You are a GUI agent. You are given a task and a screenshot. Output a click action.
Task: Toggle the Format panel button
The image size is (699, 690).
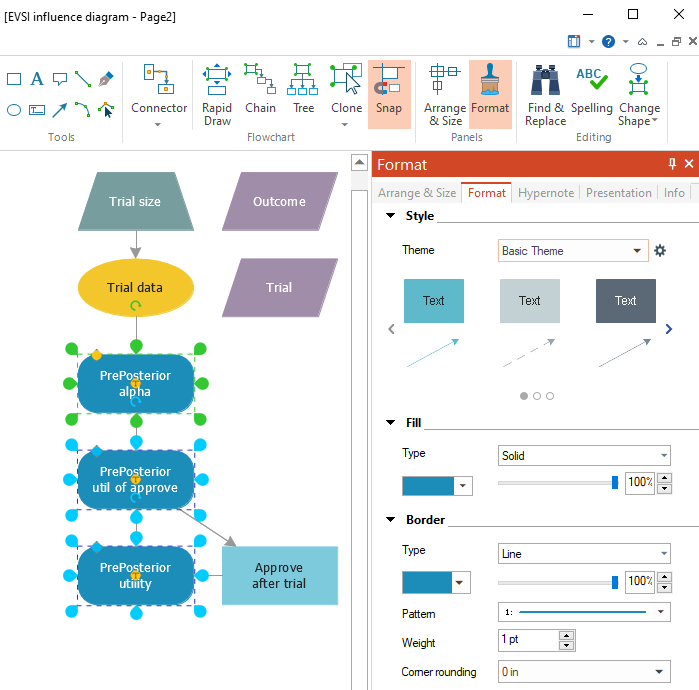(x=490, y=94)
